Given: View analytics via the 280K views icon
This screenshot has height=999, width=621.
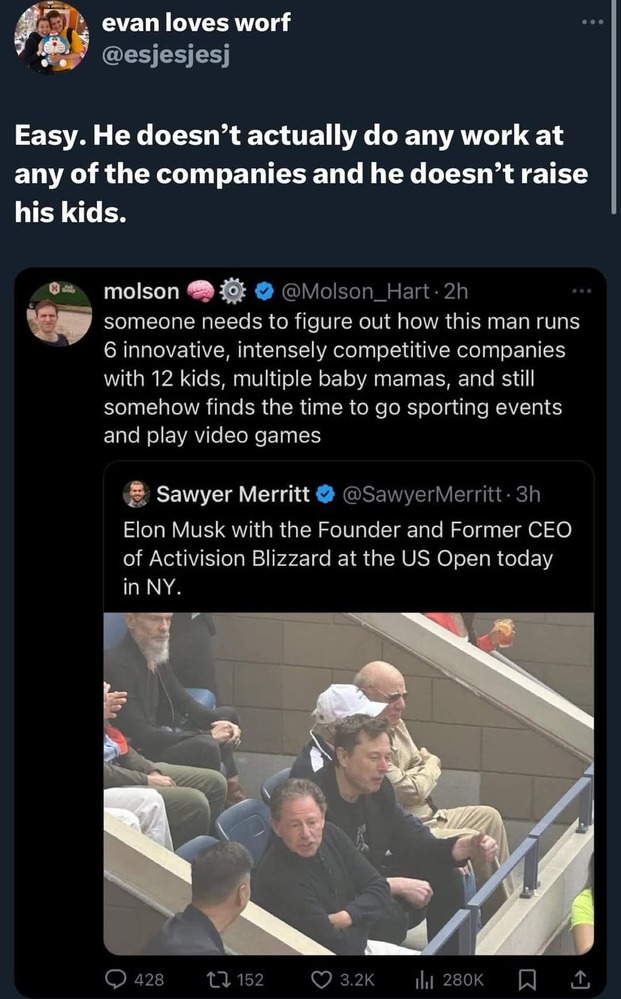Looking at the screenshot, I should pos(430,979).
